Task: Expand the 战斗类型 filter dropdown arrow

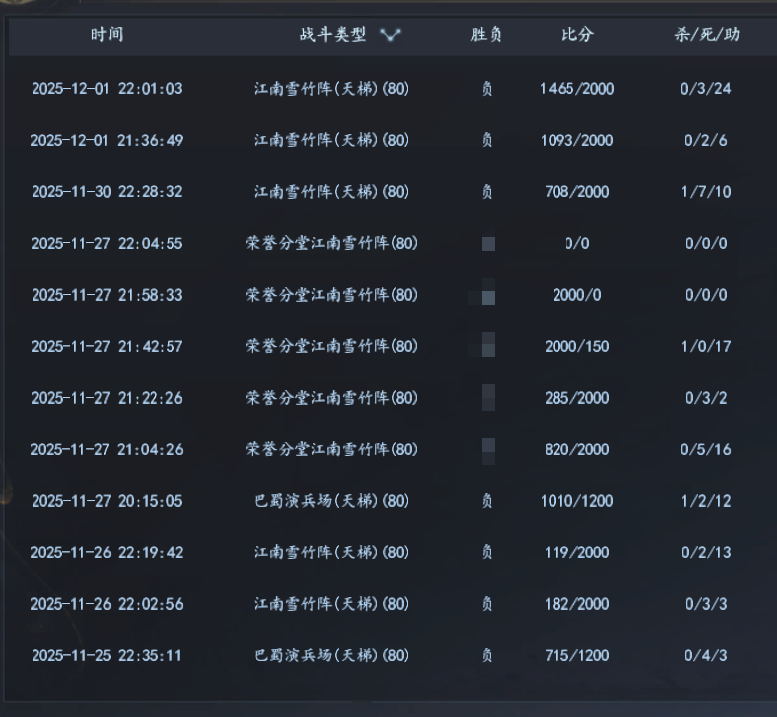Action: [390, 35]
